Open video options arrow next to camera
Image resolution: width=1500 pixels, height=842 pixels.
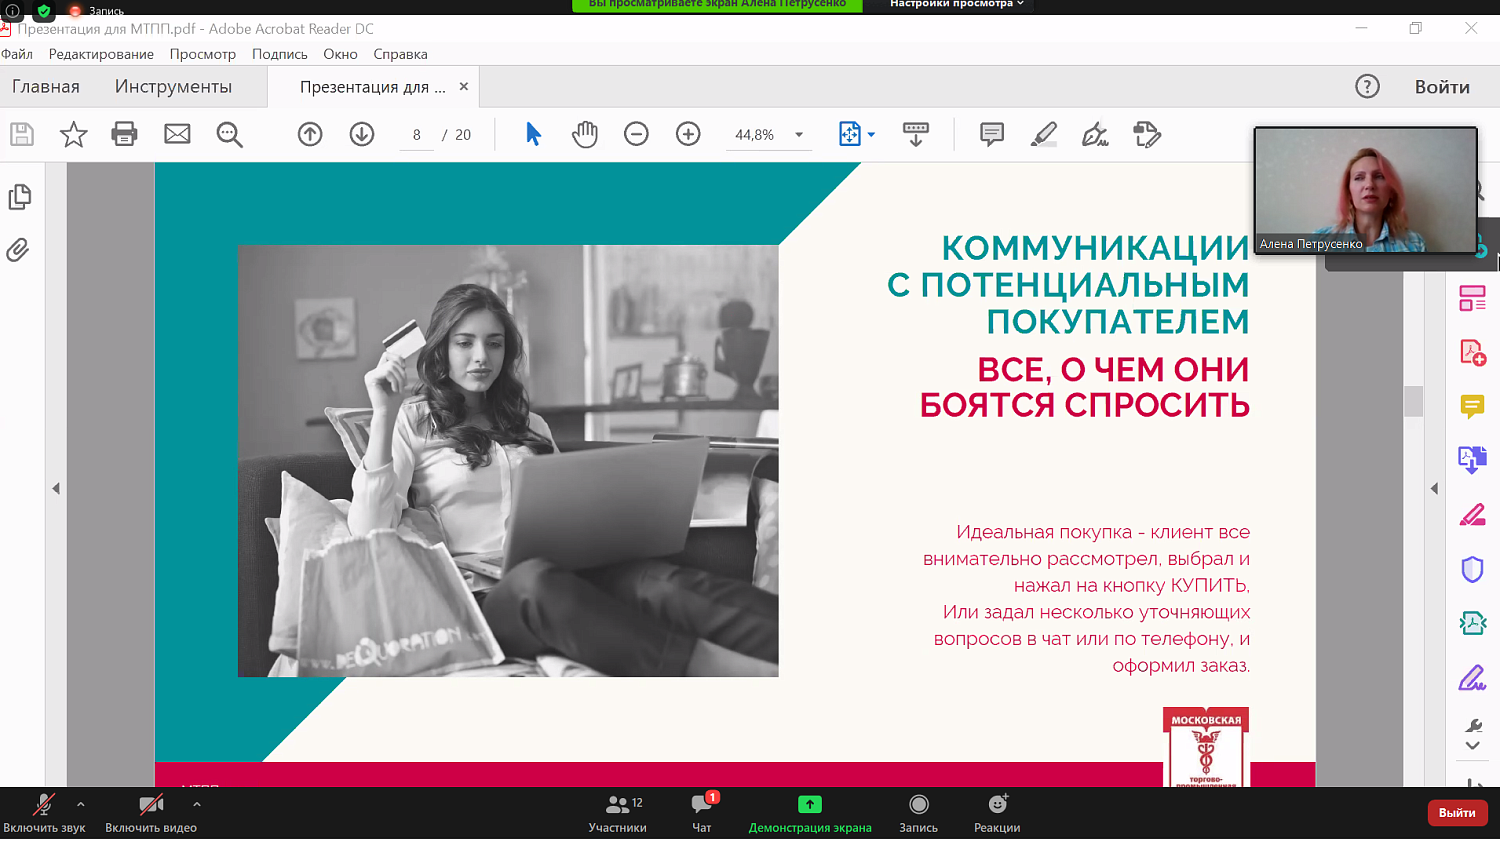pos(197,804)
